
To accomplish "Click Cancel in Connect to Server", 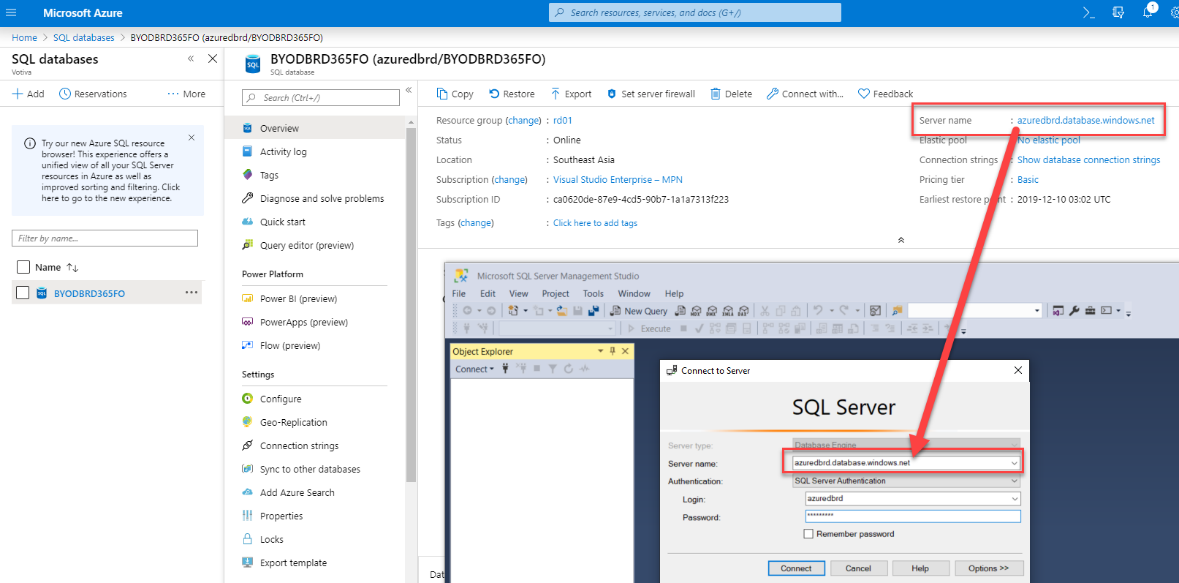I will click(x=859, y=568).
